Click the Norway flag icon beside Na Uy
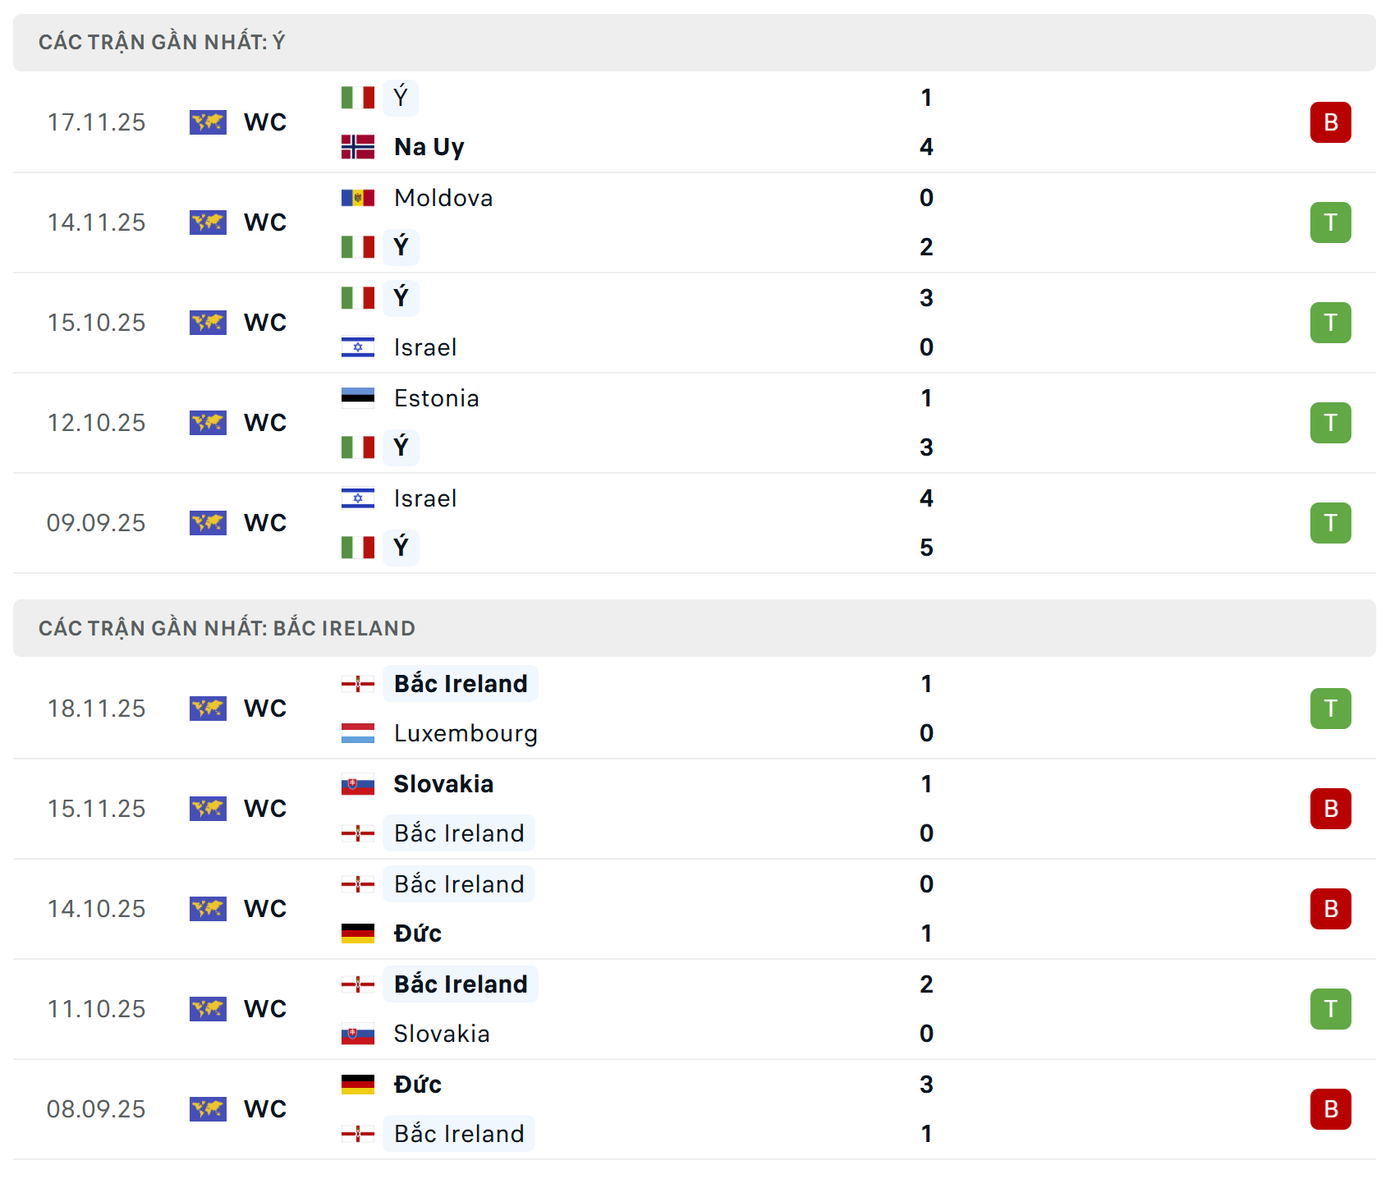Viewport: 1390px width, 1179px height. [357, 147]
